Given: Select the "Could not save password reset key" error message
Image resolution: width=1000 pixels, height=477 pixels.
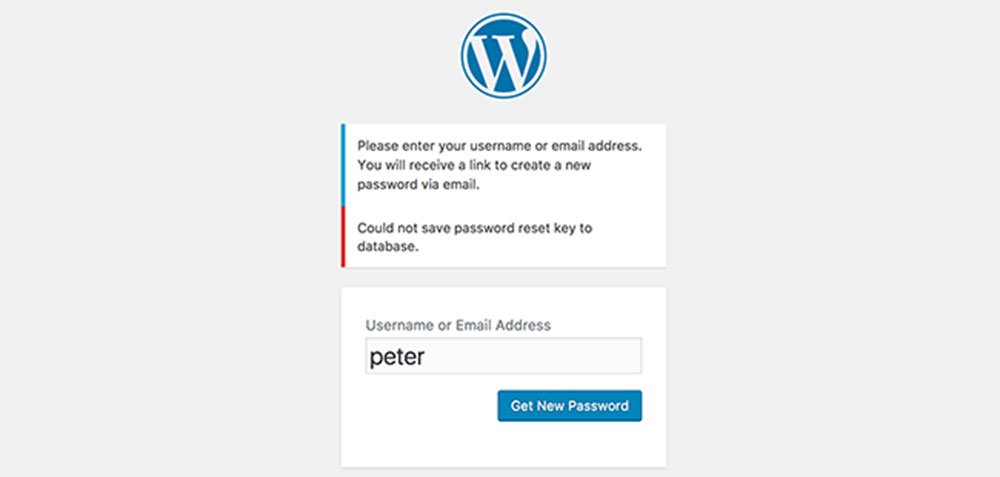Looking at the screenshot, I should pyautogui.click(x=474, y=237).
